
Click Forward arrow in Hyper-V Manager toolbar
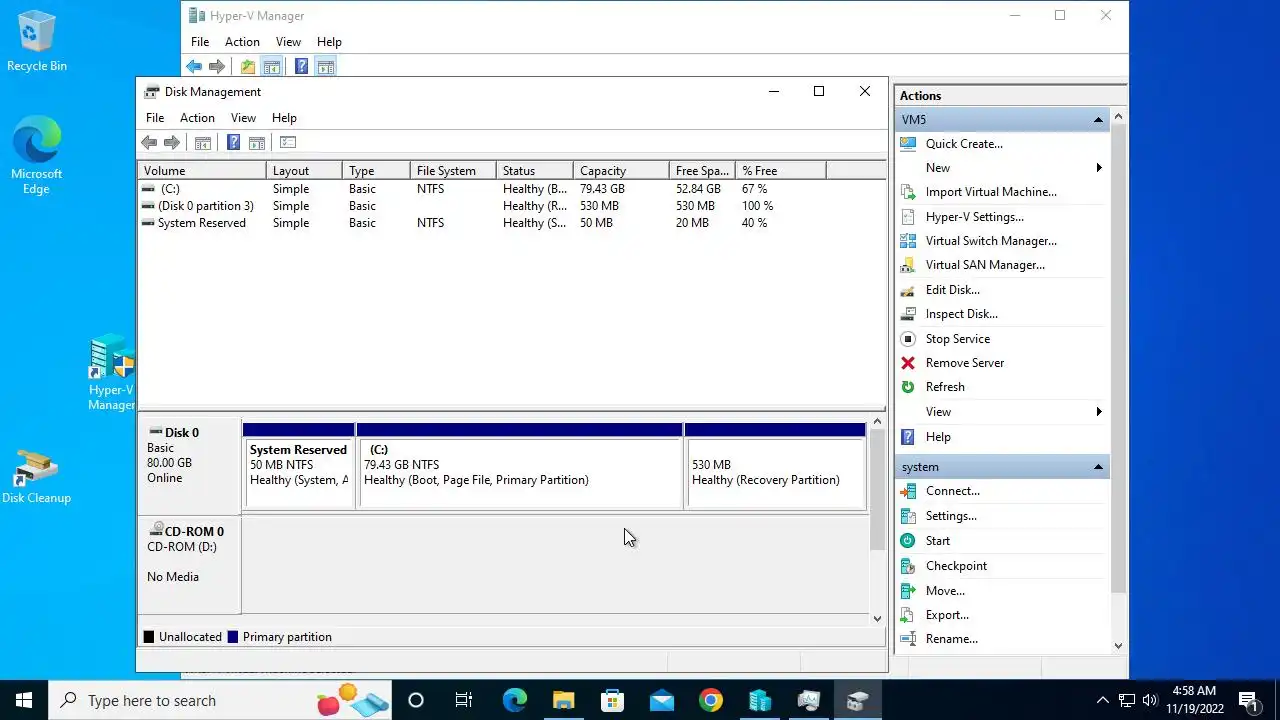pos(217,67)
